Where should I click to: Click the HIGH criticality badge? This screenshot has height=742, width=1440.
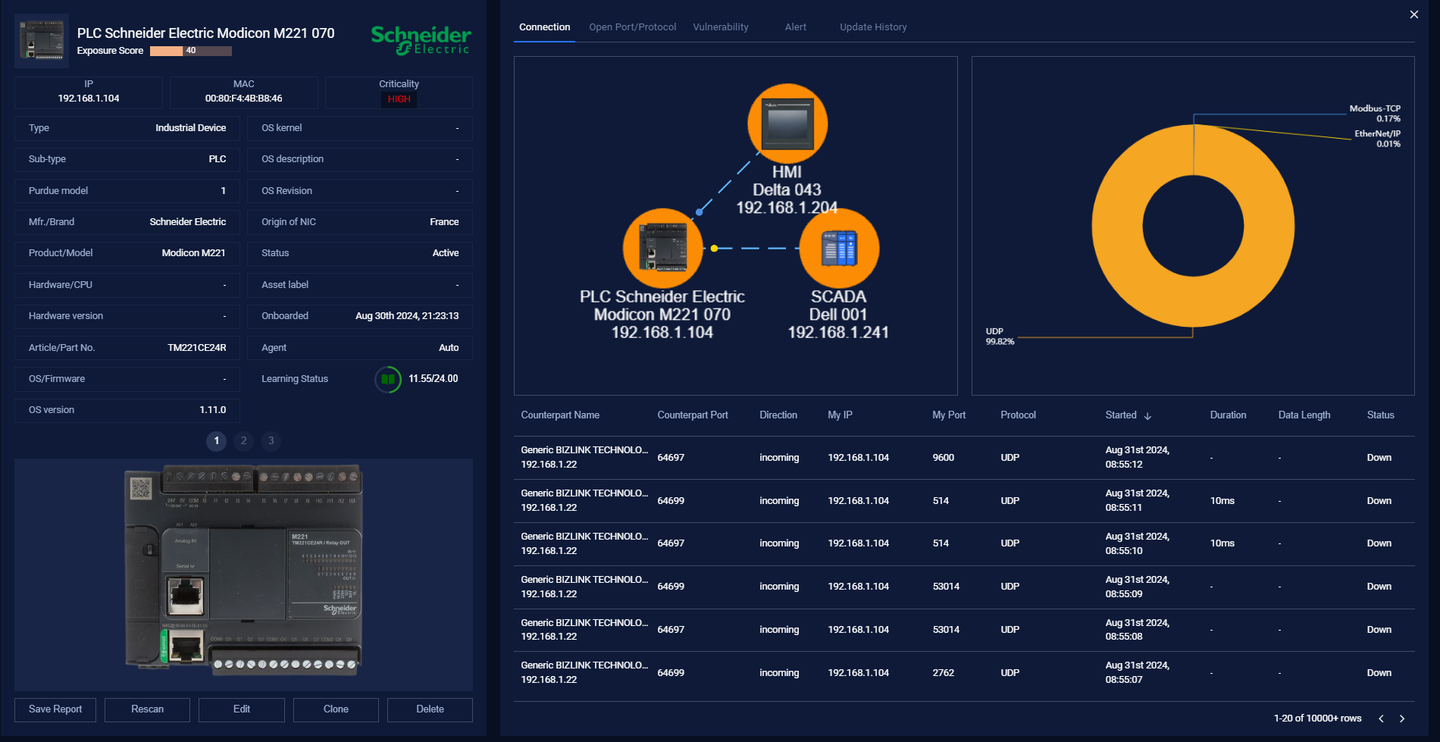pyautogui.click(x=399, y=99)
